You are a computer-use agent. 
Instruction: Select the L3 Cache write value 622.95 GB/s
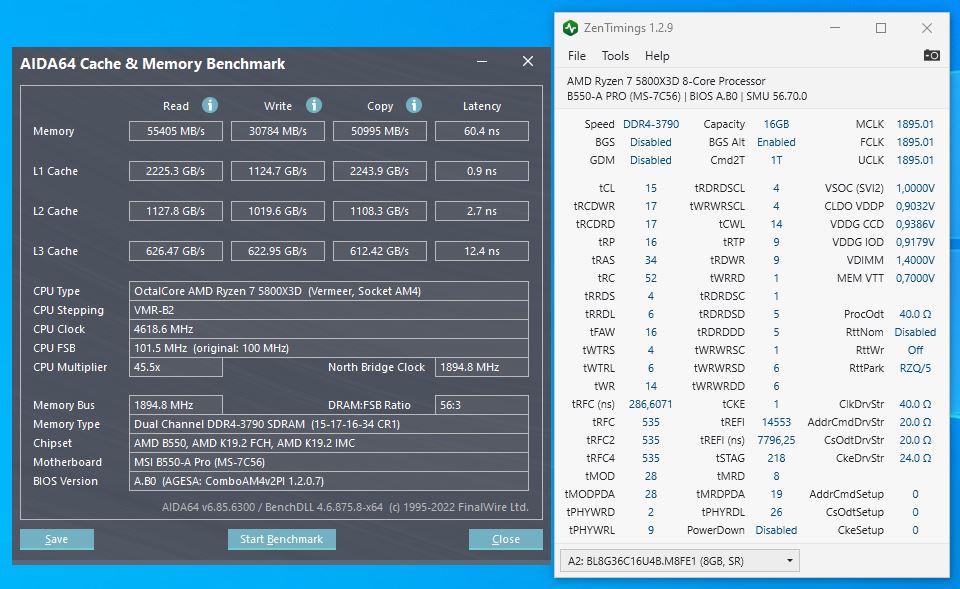coord(277,250)
